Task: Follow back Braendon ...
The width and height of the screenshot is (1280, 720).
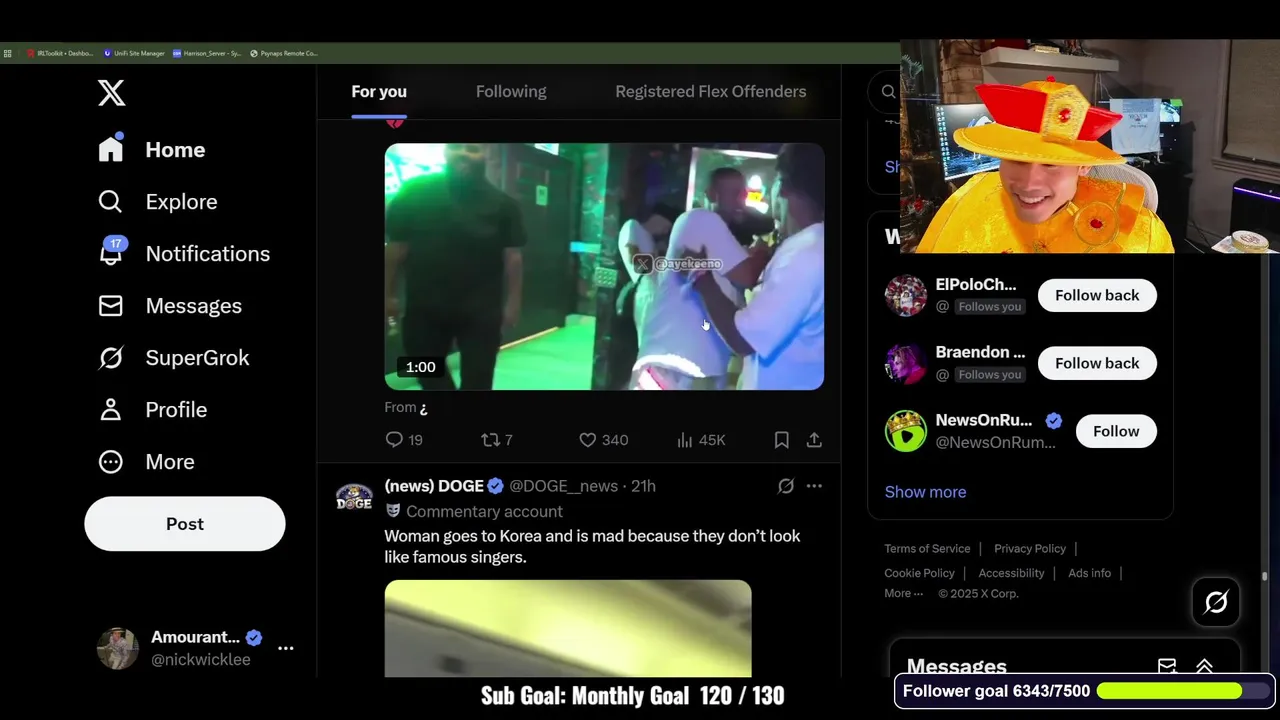Action: pos(1097,363)
